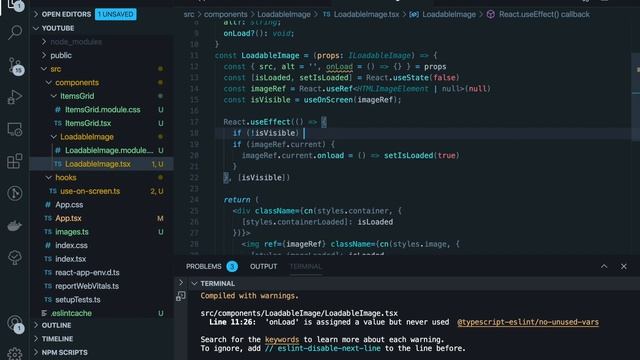640x360 pixels.
Task: Collapse the Terminal group header
Action: pos(195,283)
